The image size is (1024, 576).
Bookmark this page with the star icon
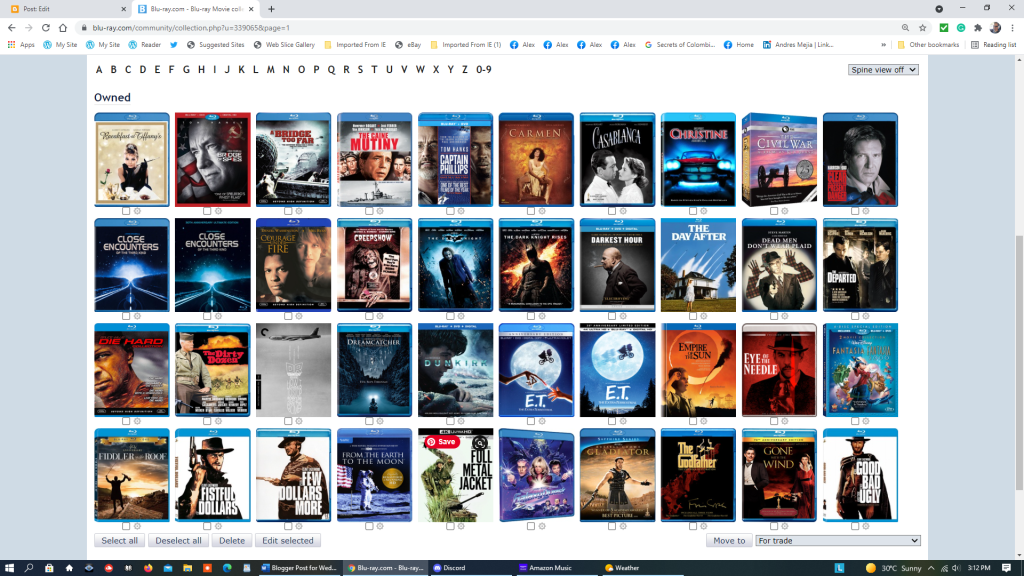coord(923,28)
